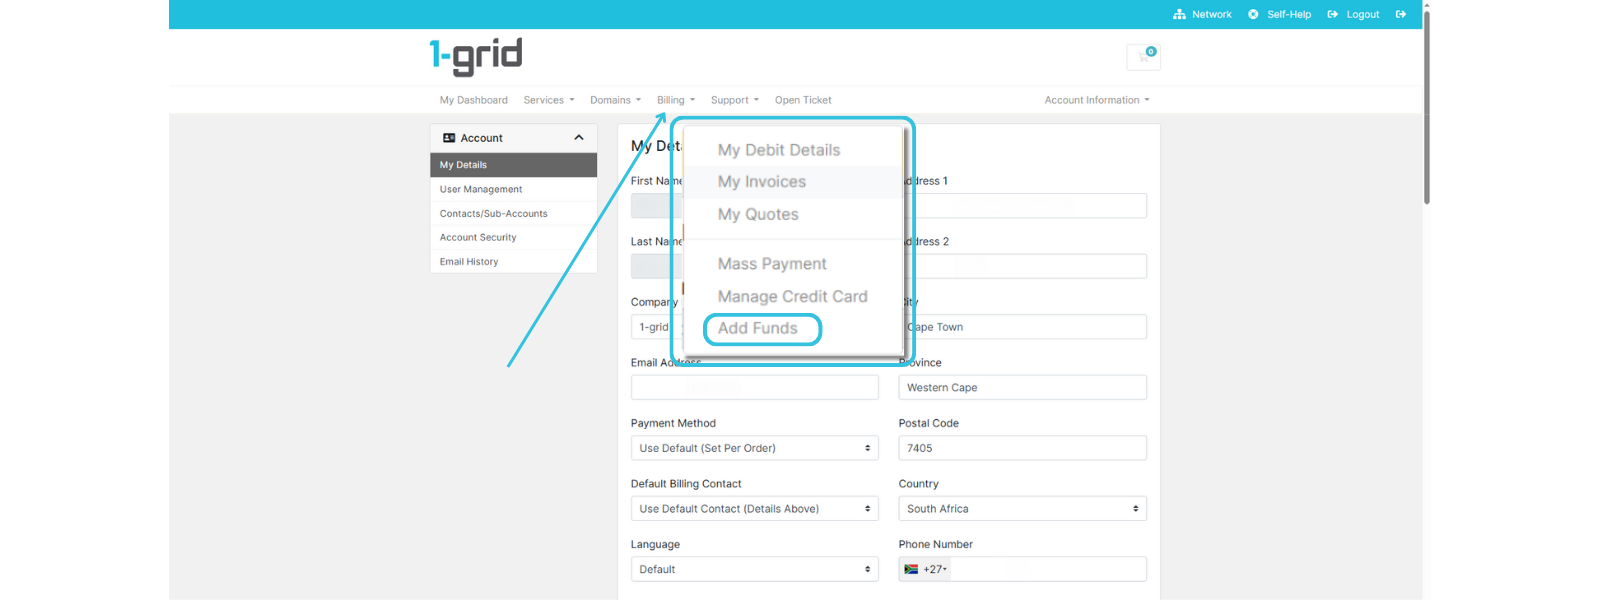Open the Account Security sidebar link
Viewport: 1600px width, 600px height.
[x=478, y=238]
